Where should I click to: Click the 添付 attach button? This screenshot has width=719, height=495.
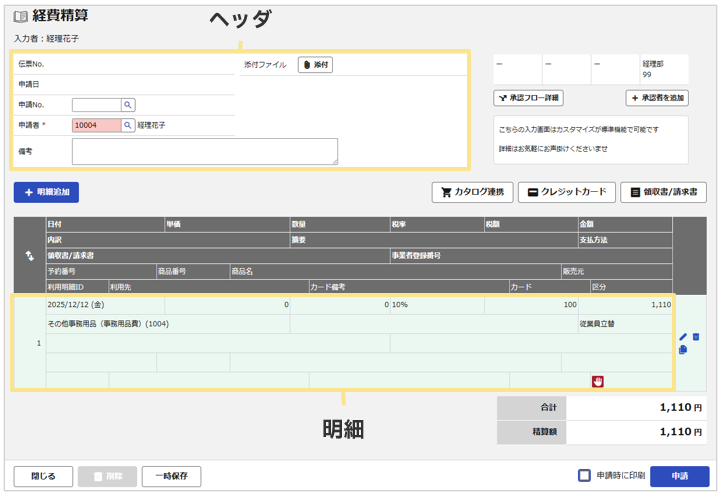[x=315, y=65]
